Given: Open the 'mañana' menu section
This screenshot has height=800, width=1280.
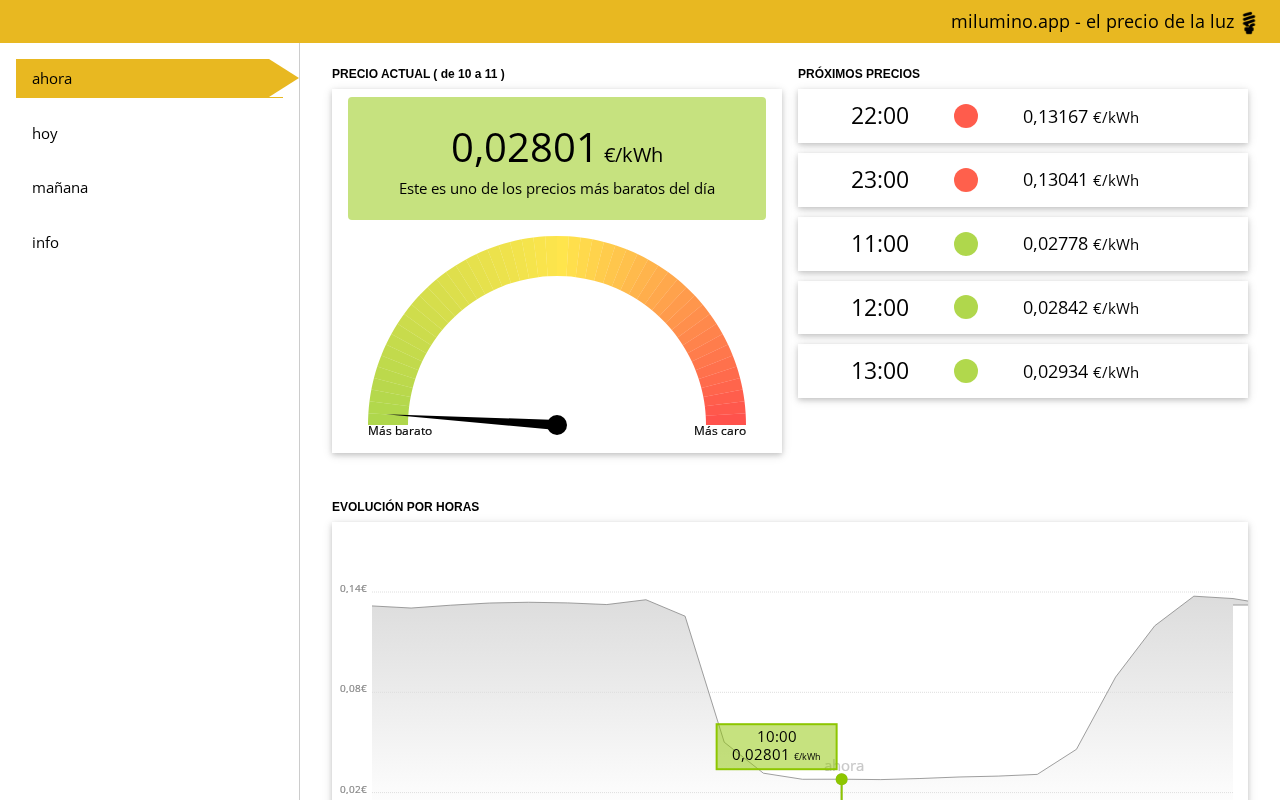Looking at the screenshot, I should (x=60, y=187).
